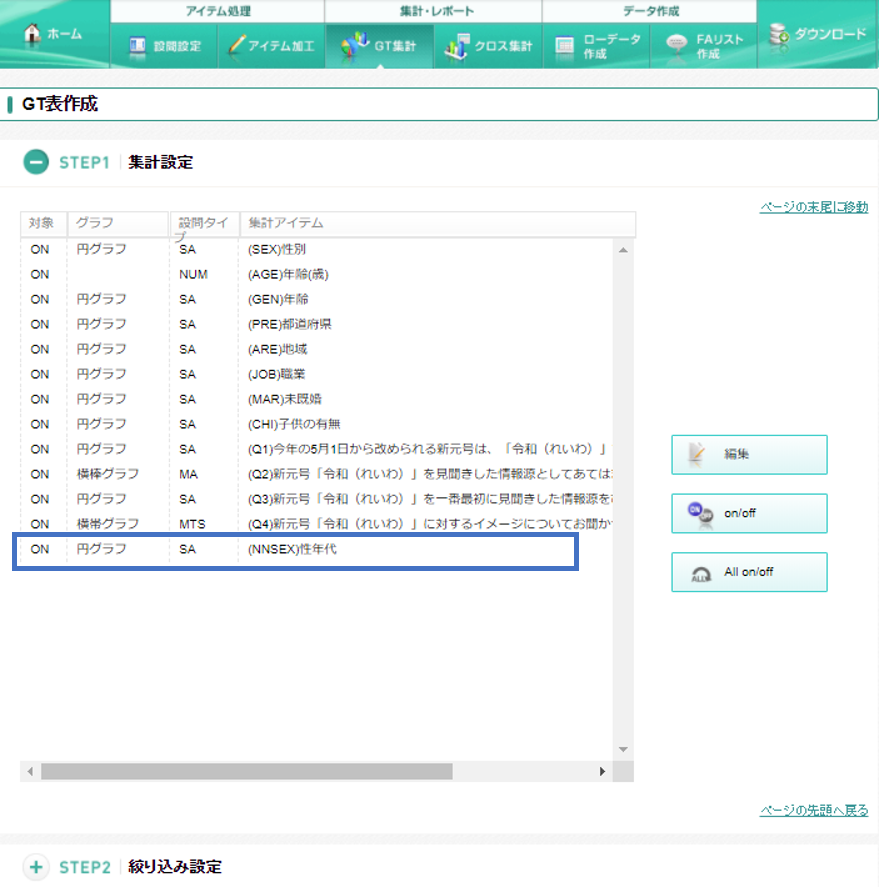Image resolution: width=879 pixels, height=887 pixels.
Task: Select the (GEN)年齢 row
Action: tap(316, 299)
